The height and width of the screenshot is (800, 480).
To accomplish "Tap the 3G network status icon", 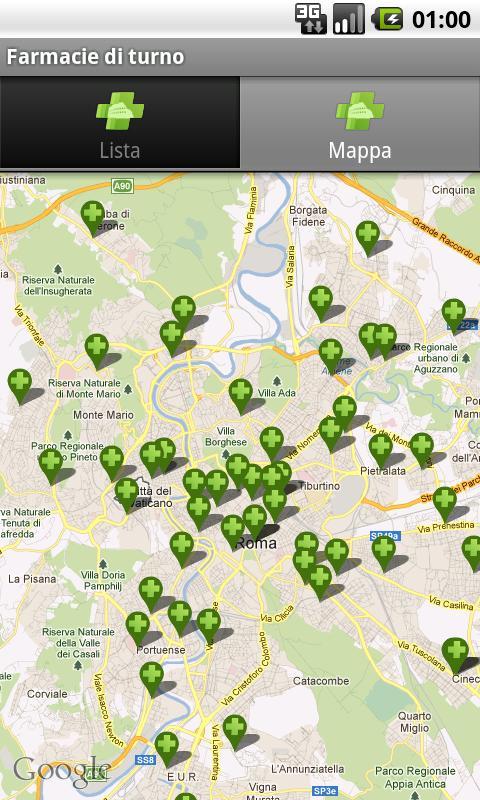I will pos(310,19).
